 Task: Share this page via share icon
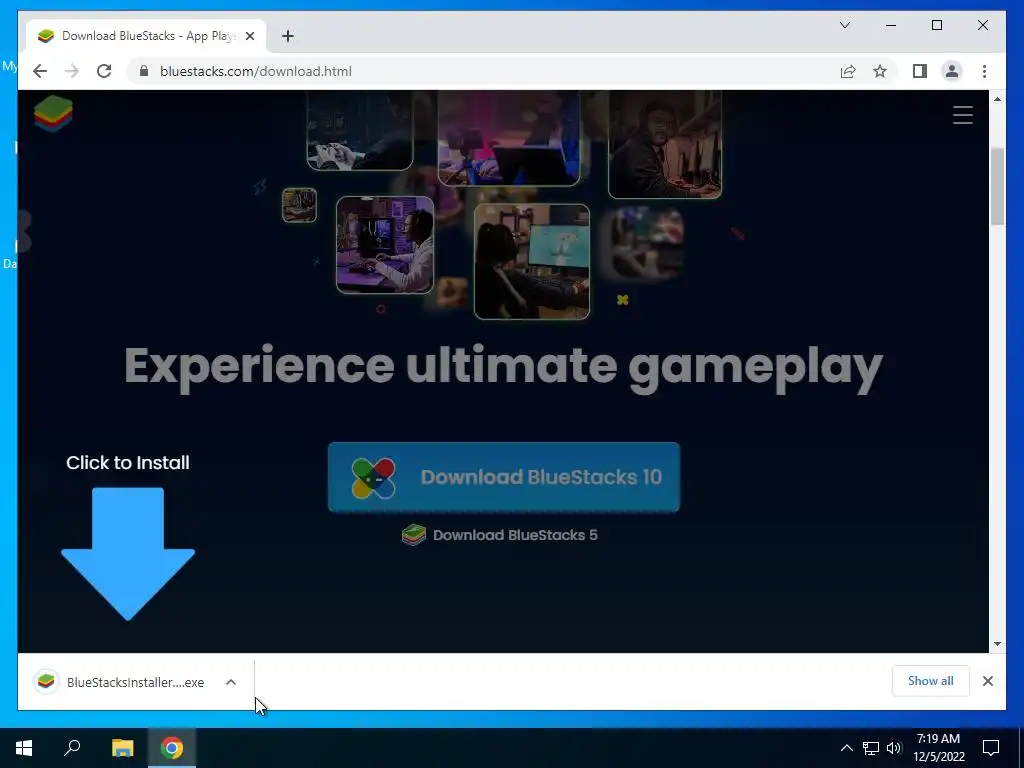pos(848,71)
